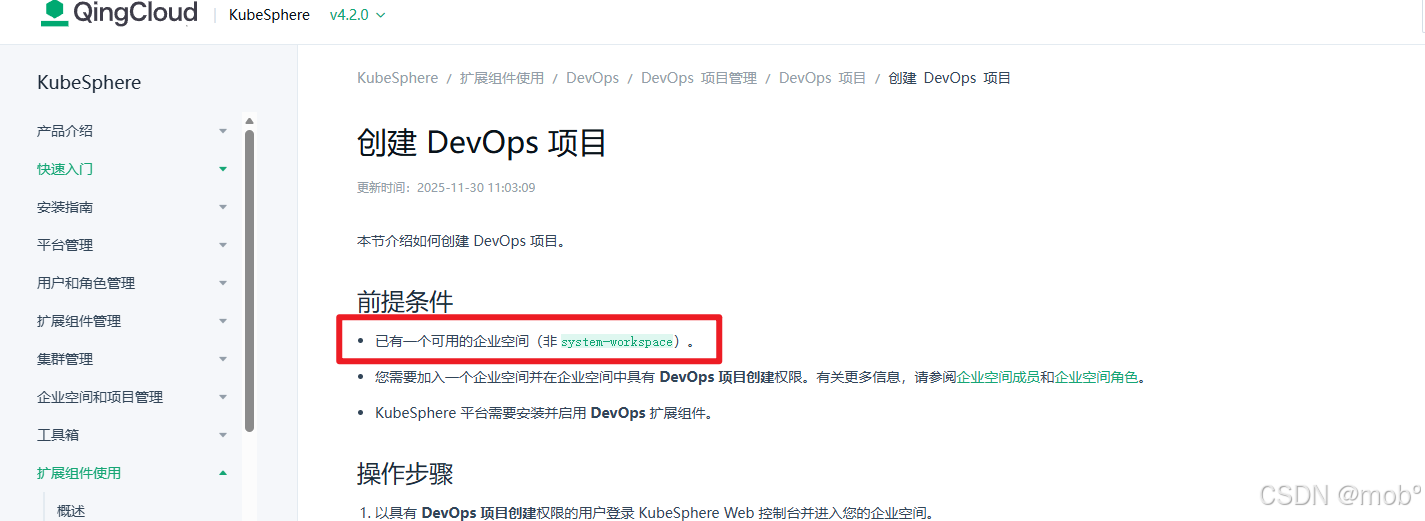This screenshot has height=521, width=1425.
Task: Go to 扩展组件使用 in the breadcrumb
Action: pyautogui.click(x=502, y=78)
